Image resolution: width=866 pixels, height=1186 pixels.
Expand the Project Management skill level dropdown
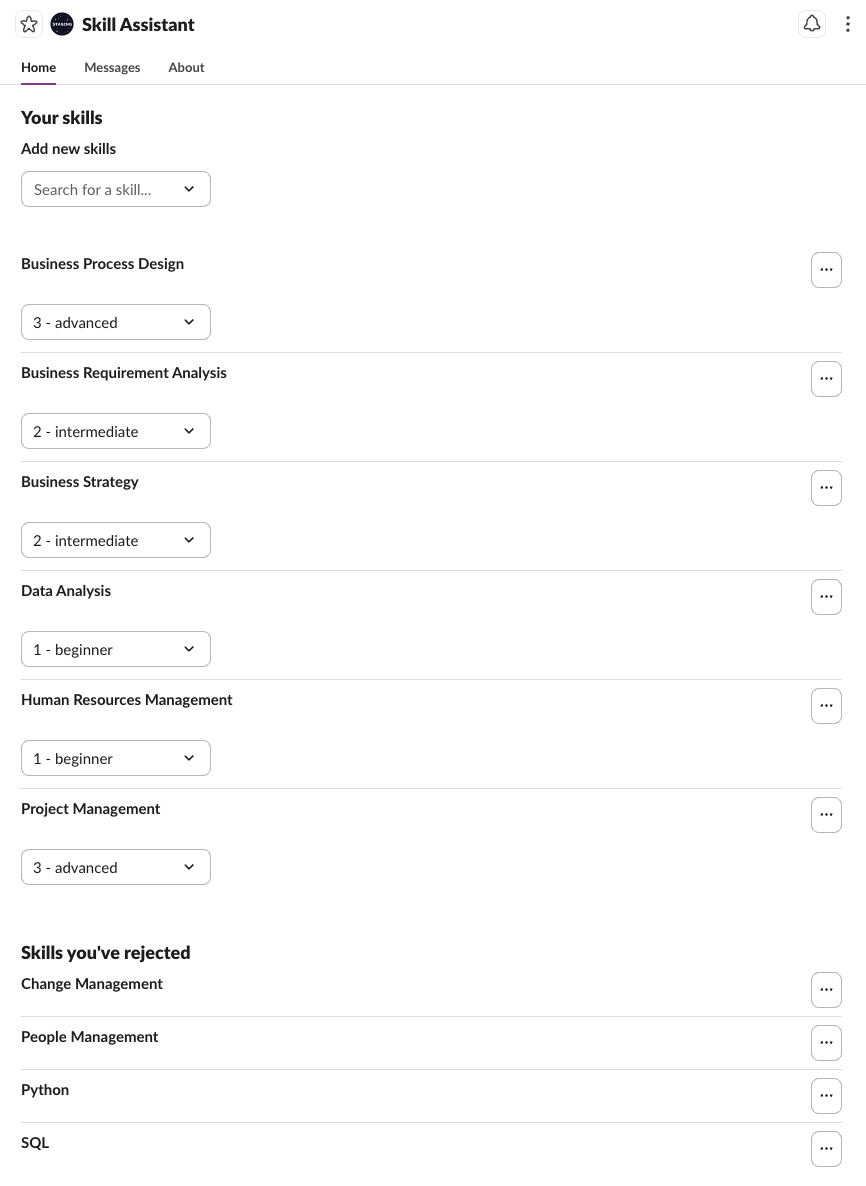tap(116, 867)
